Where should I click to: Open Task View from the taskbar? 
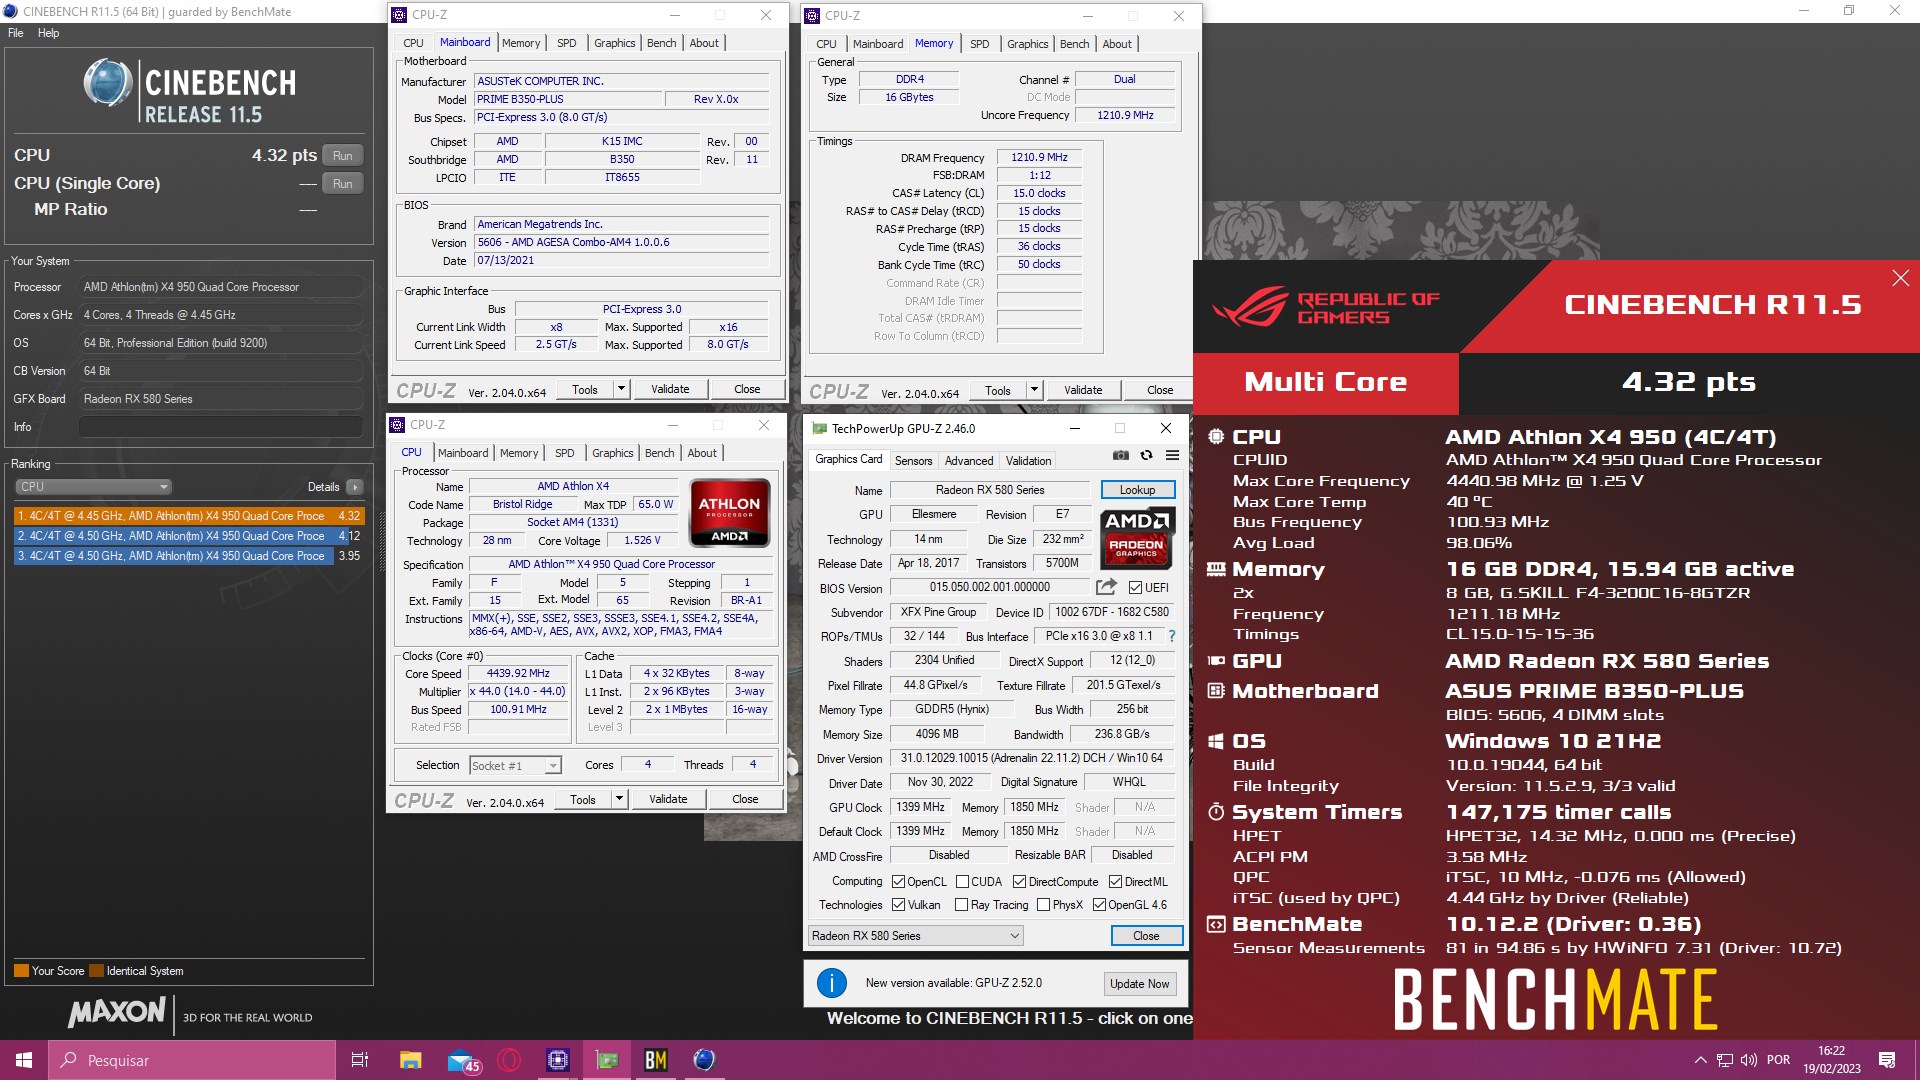[x=360, y=1060]
